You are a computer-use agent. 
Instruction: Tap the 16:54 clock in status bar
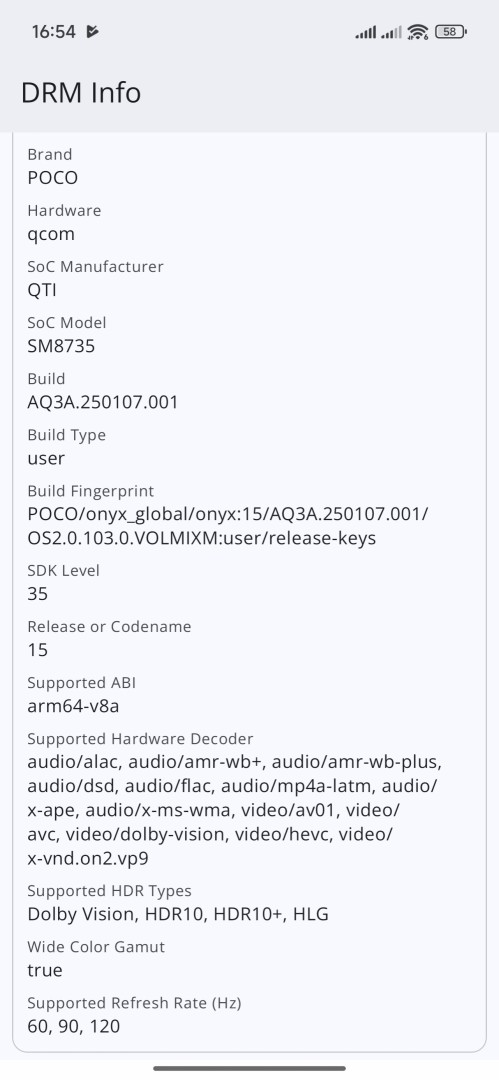point(53,32)
